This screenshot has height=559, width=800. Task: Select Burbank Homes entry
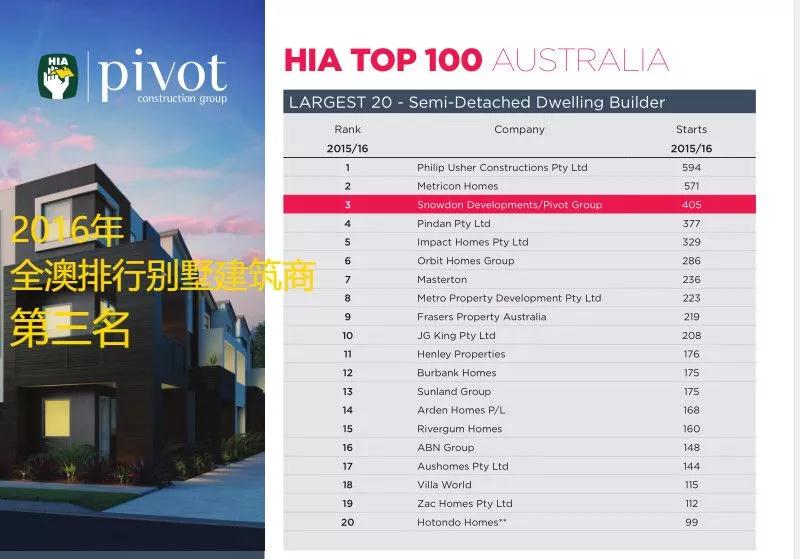point(456,373)
